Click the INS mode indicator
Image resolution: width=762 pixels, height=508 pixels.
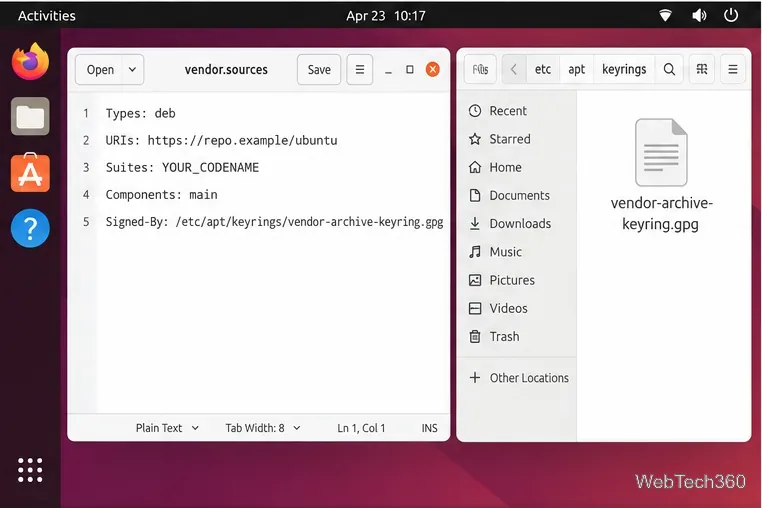tap(429, 428)
